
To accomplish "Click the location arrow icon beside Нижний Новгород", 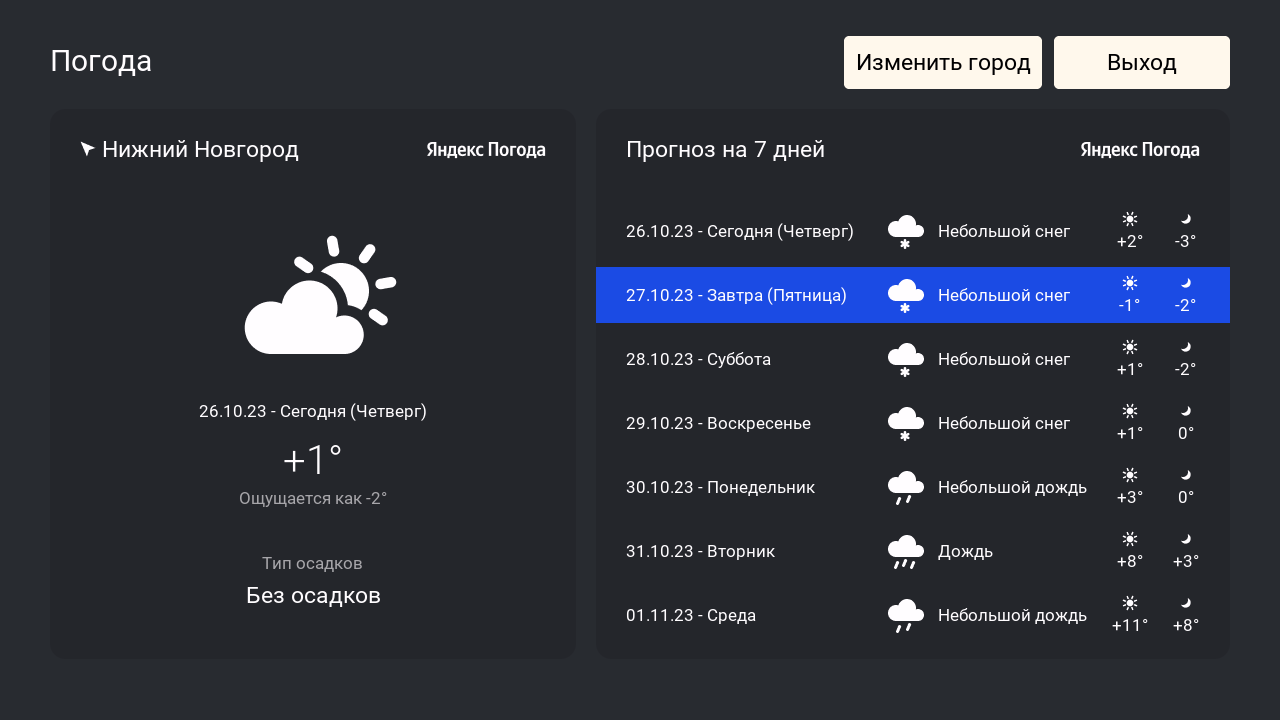I will [x=88, y=149].
